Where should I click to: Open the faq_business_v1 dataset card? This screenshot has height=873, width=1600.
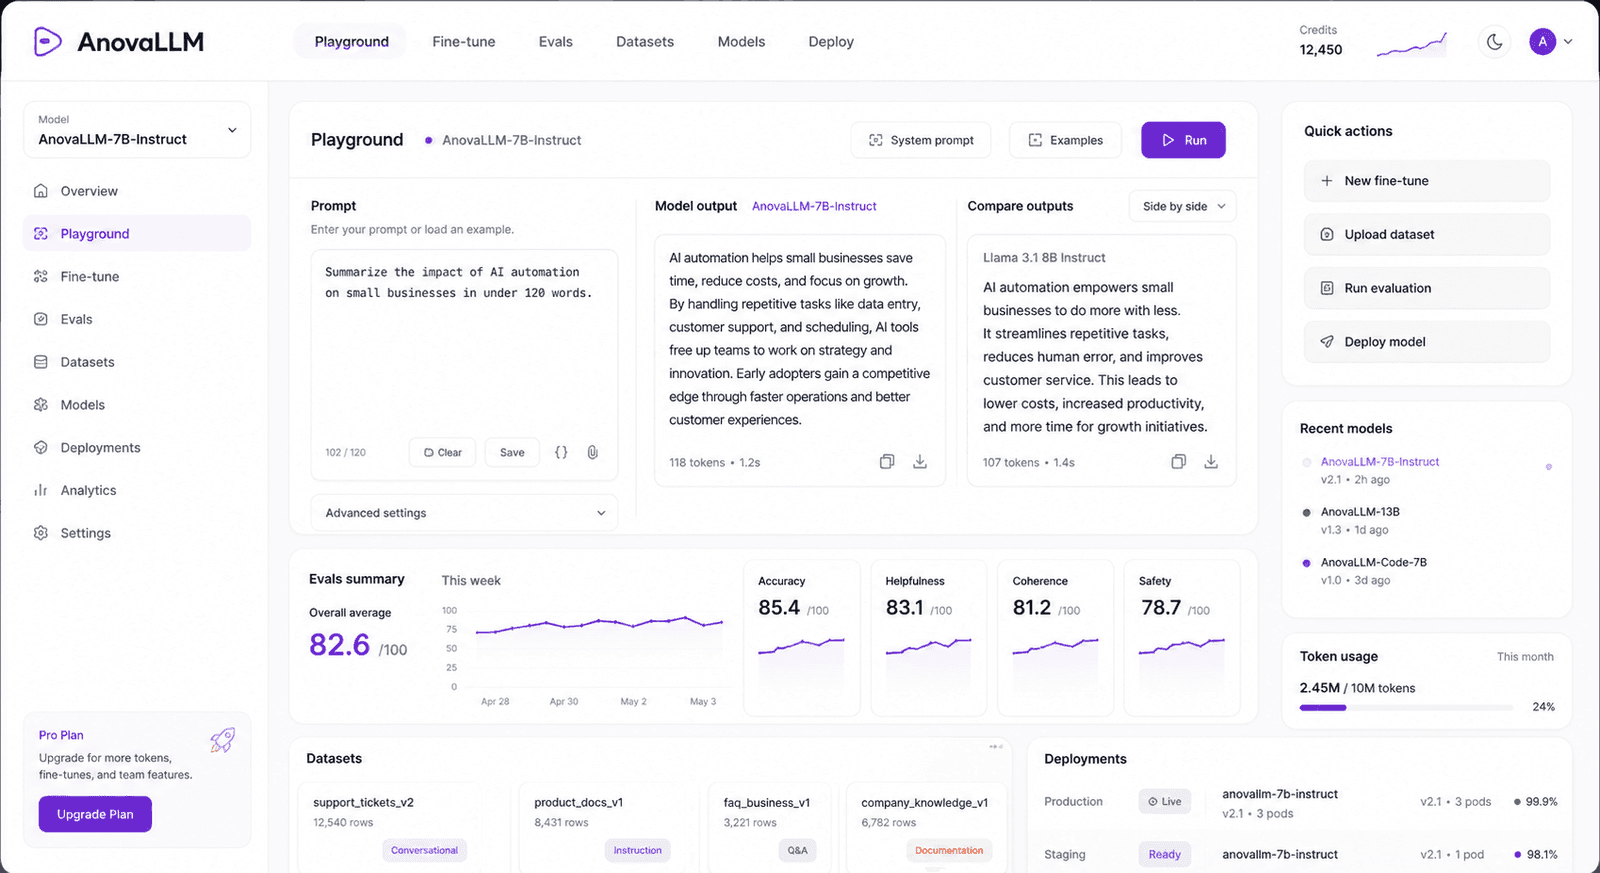(x=769, y=828)
